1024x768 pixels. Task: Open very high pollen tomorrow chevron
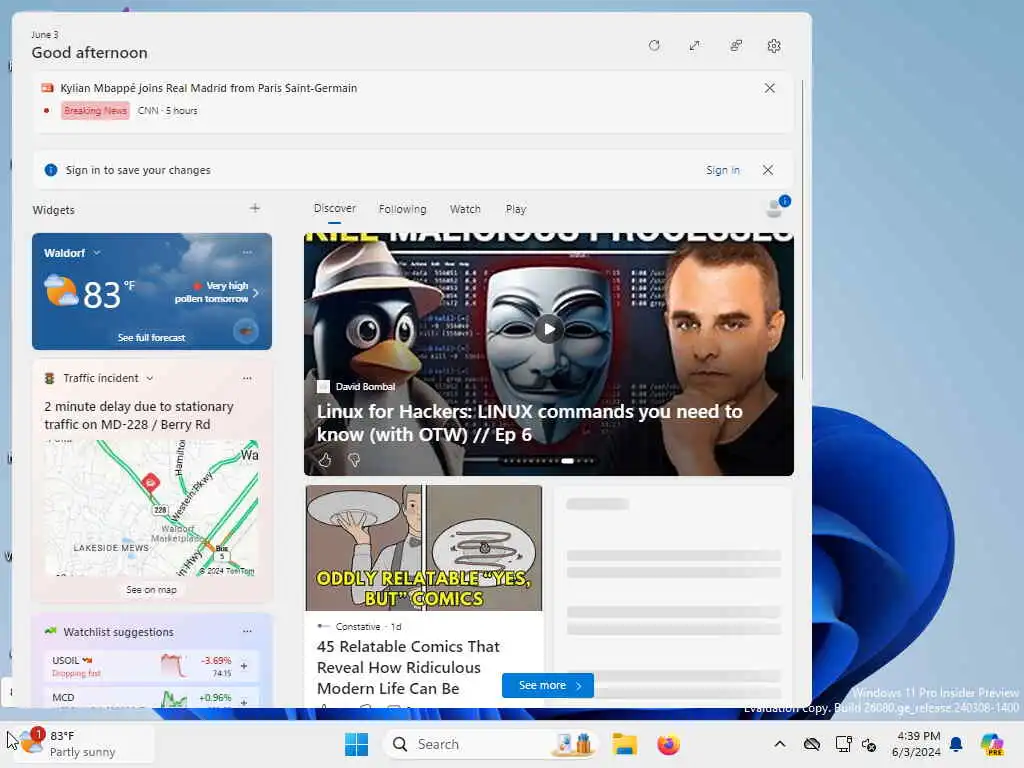[x=255, y=293]
